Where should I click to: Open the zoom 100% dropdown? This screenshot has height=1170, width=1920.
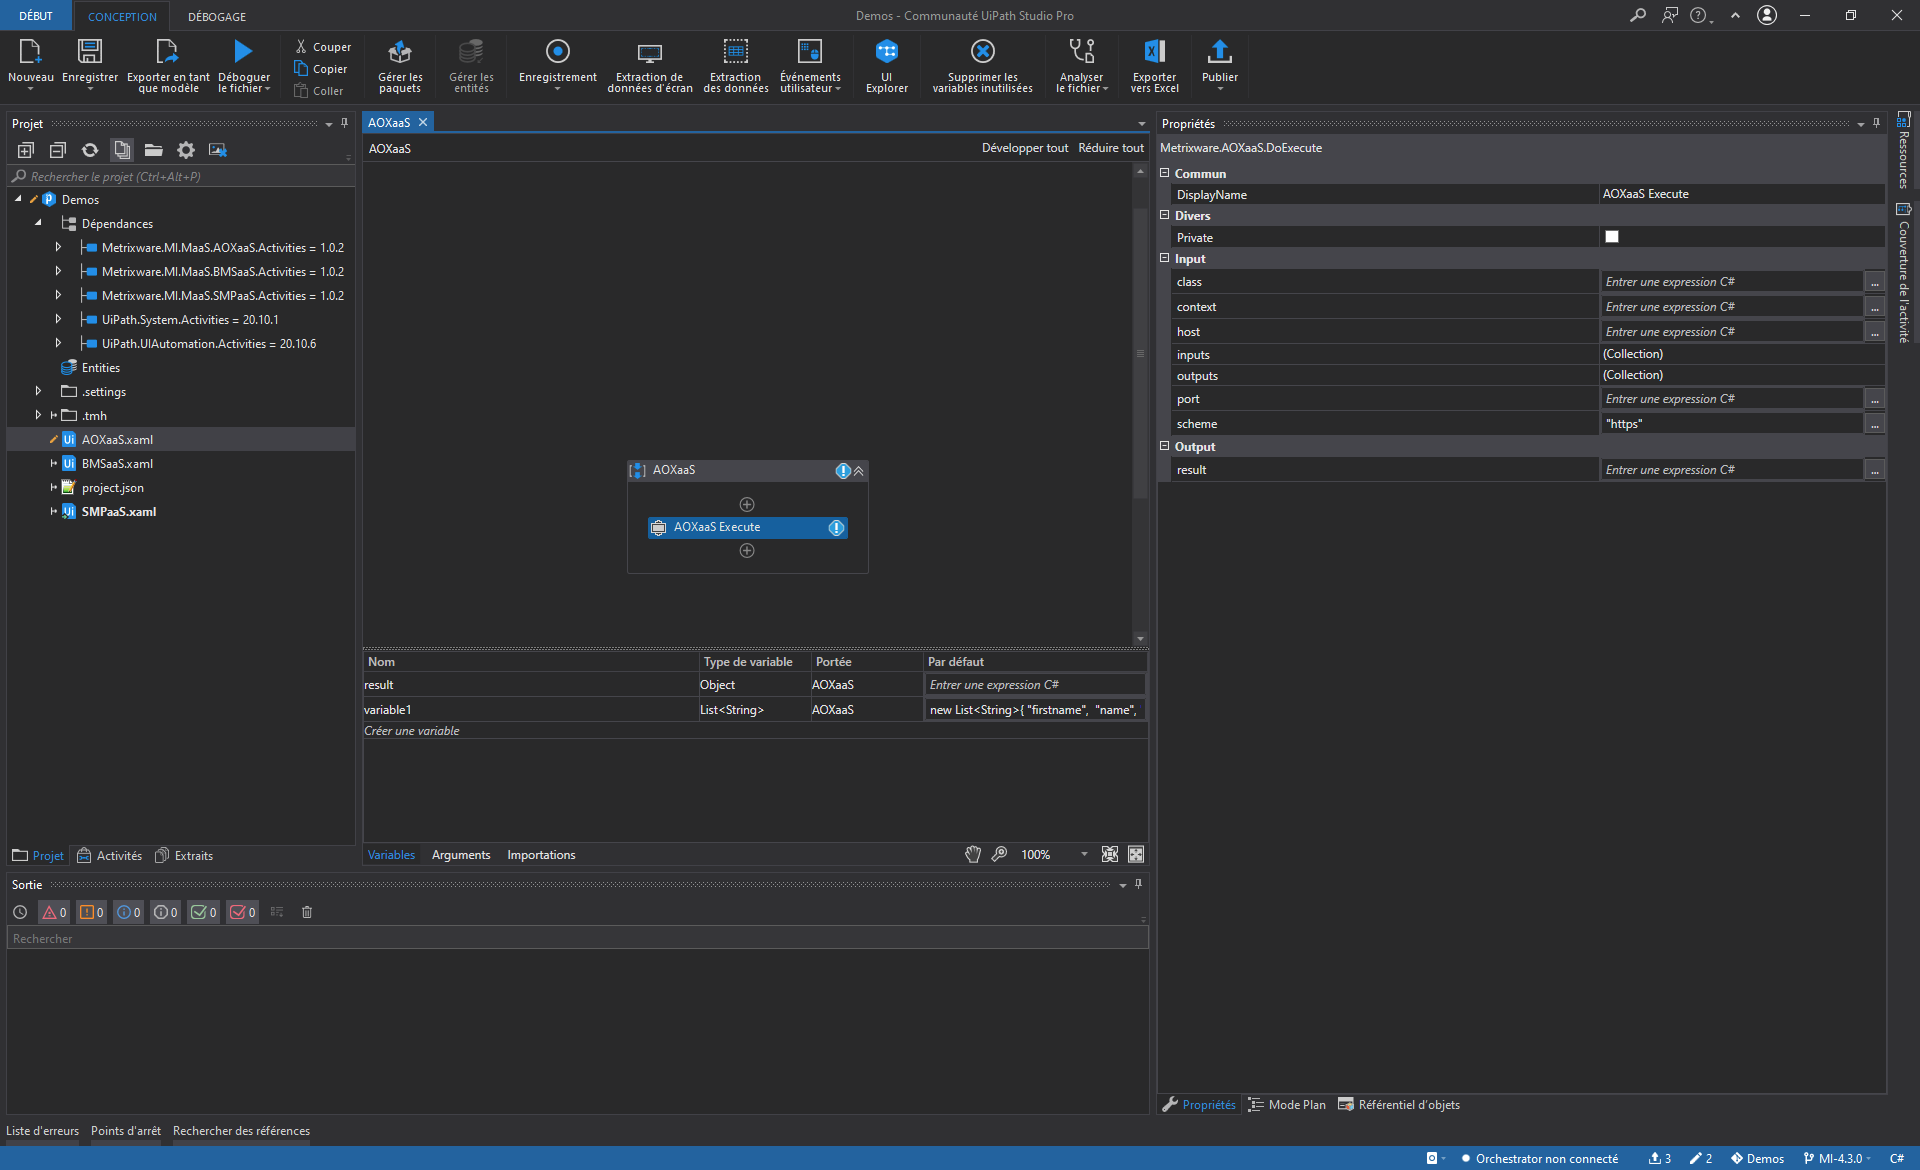point(1084,855)
